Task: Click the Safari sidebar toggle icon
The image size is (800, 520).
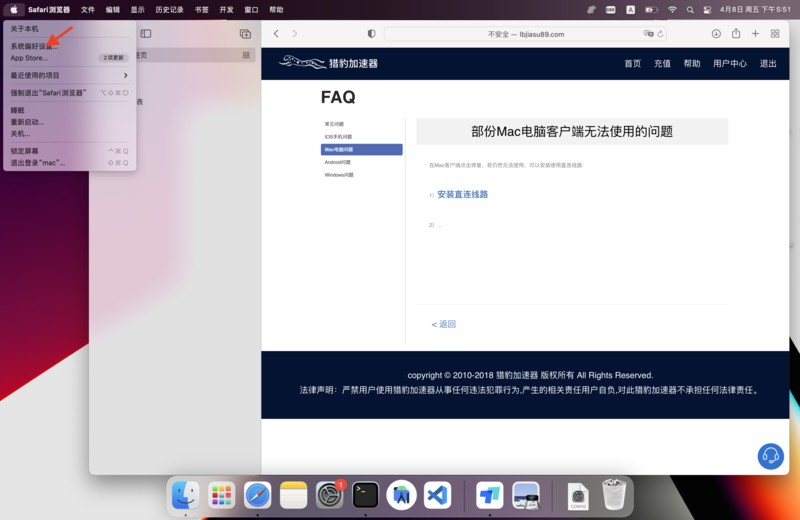Action: click(x=146, y=34)
